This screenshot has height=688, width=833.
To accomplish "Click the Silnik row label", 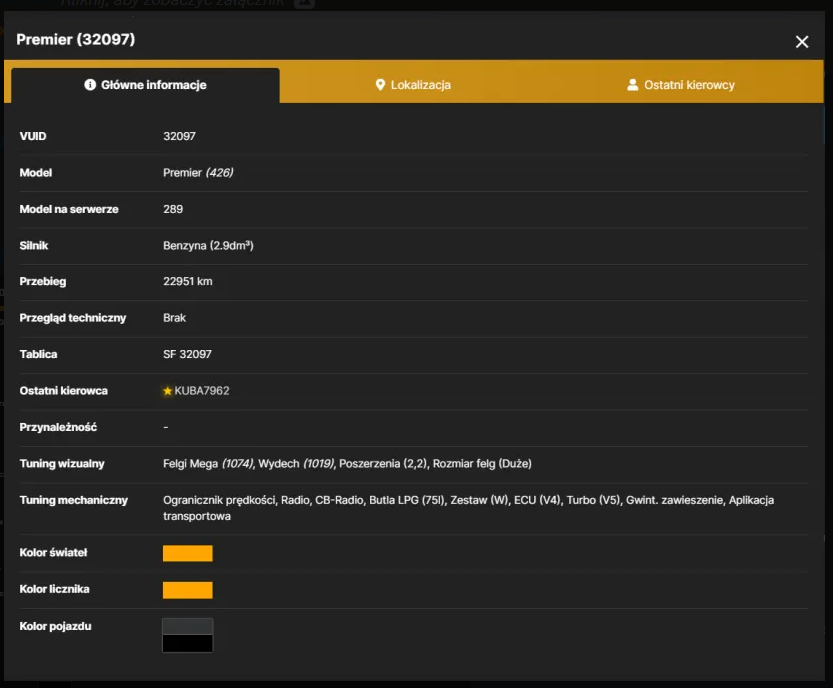I will [x=33, y=245].
